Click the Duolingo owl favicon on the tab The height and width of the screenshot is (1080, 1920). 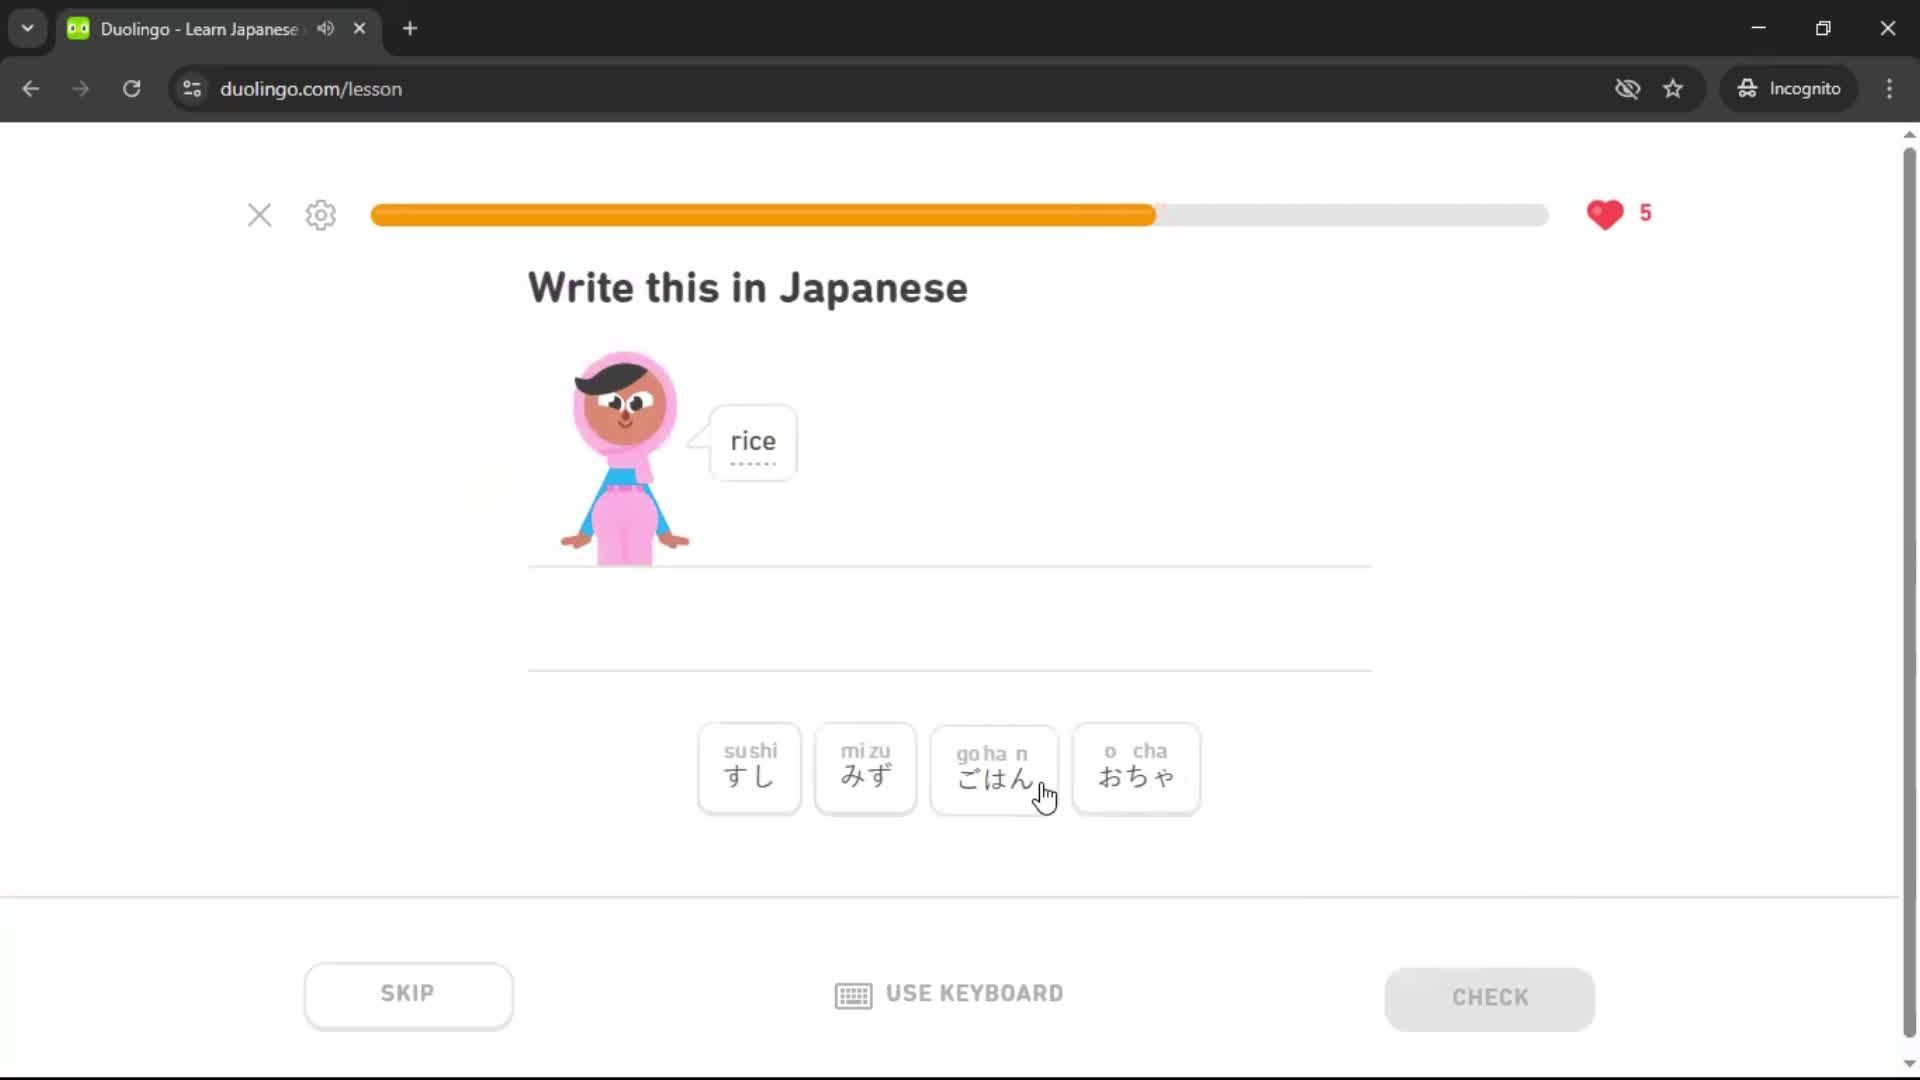point(78,28)
